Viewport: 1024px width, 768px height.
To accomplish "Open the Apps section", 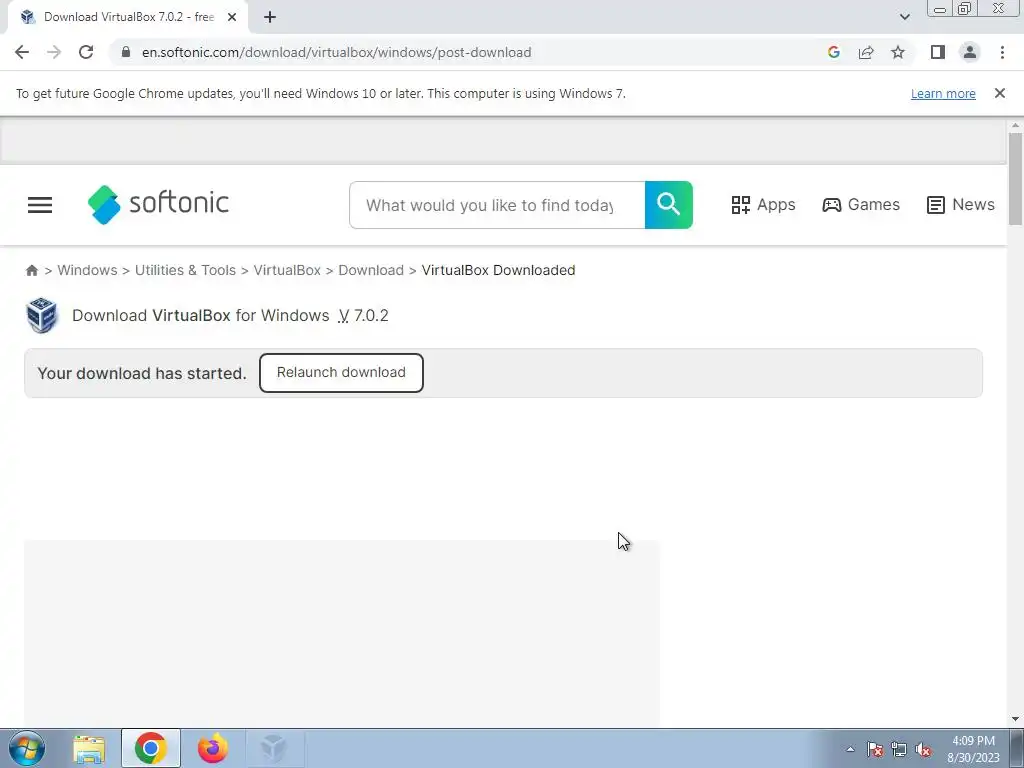I will pos(763,205).
